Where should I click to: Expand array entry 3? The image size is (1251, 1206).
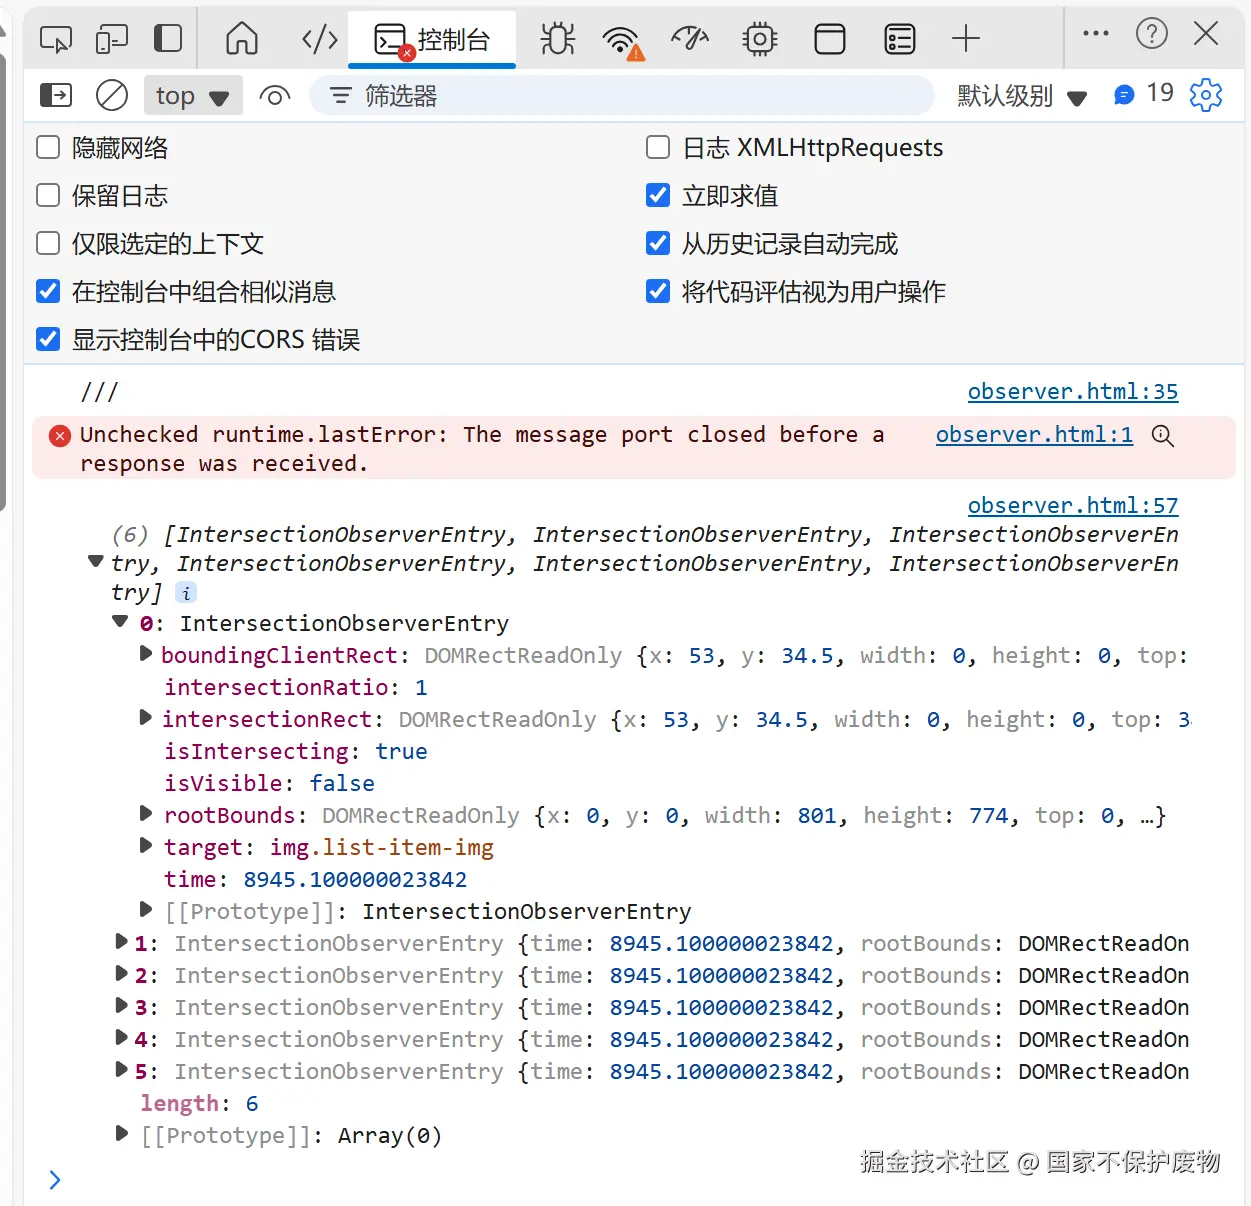click(x=121, y=1006)
